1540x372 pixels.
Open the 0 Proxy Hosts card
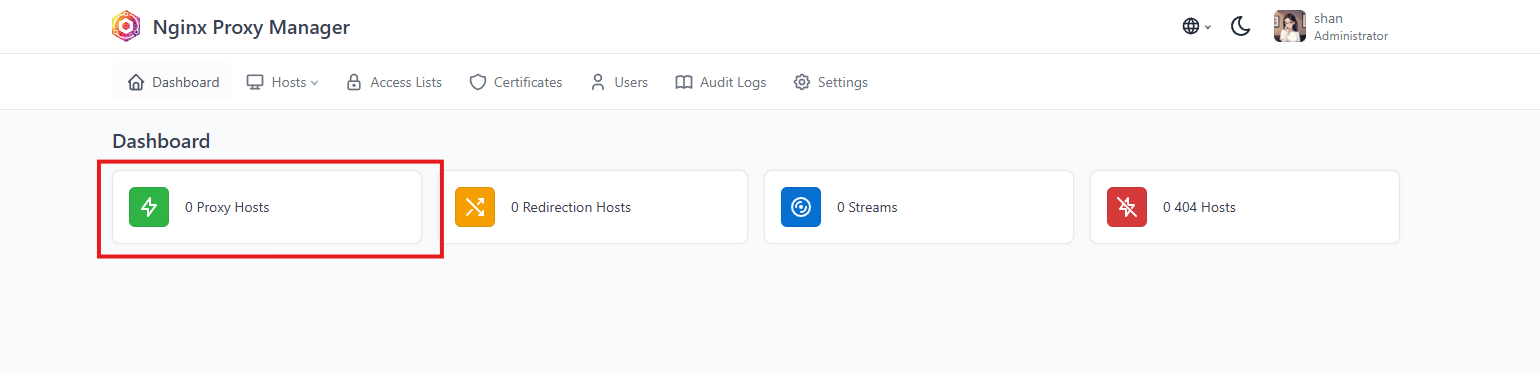click(x=267, y=207)
